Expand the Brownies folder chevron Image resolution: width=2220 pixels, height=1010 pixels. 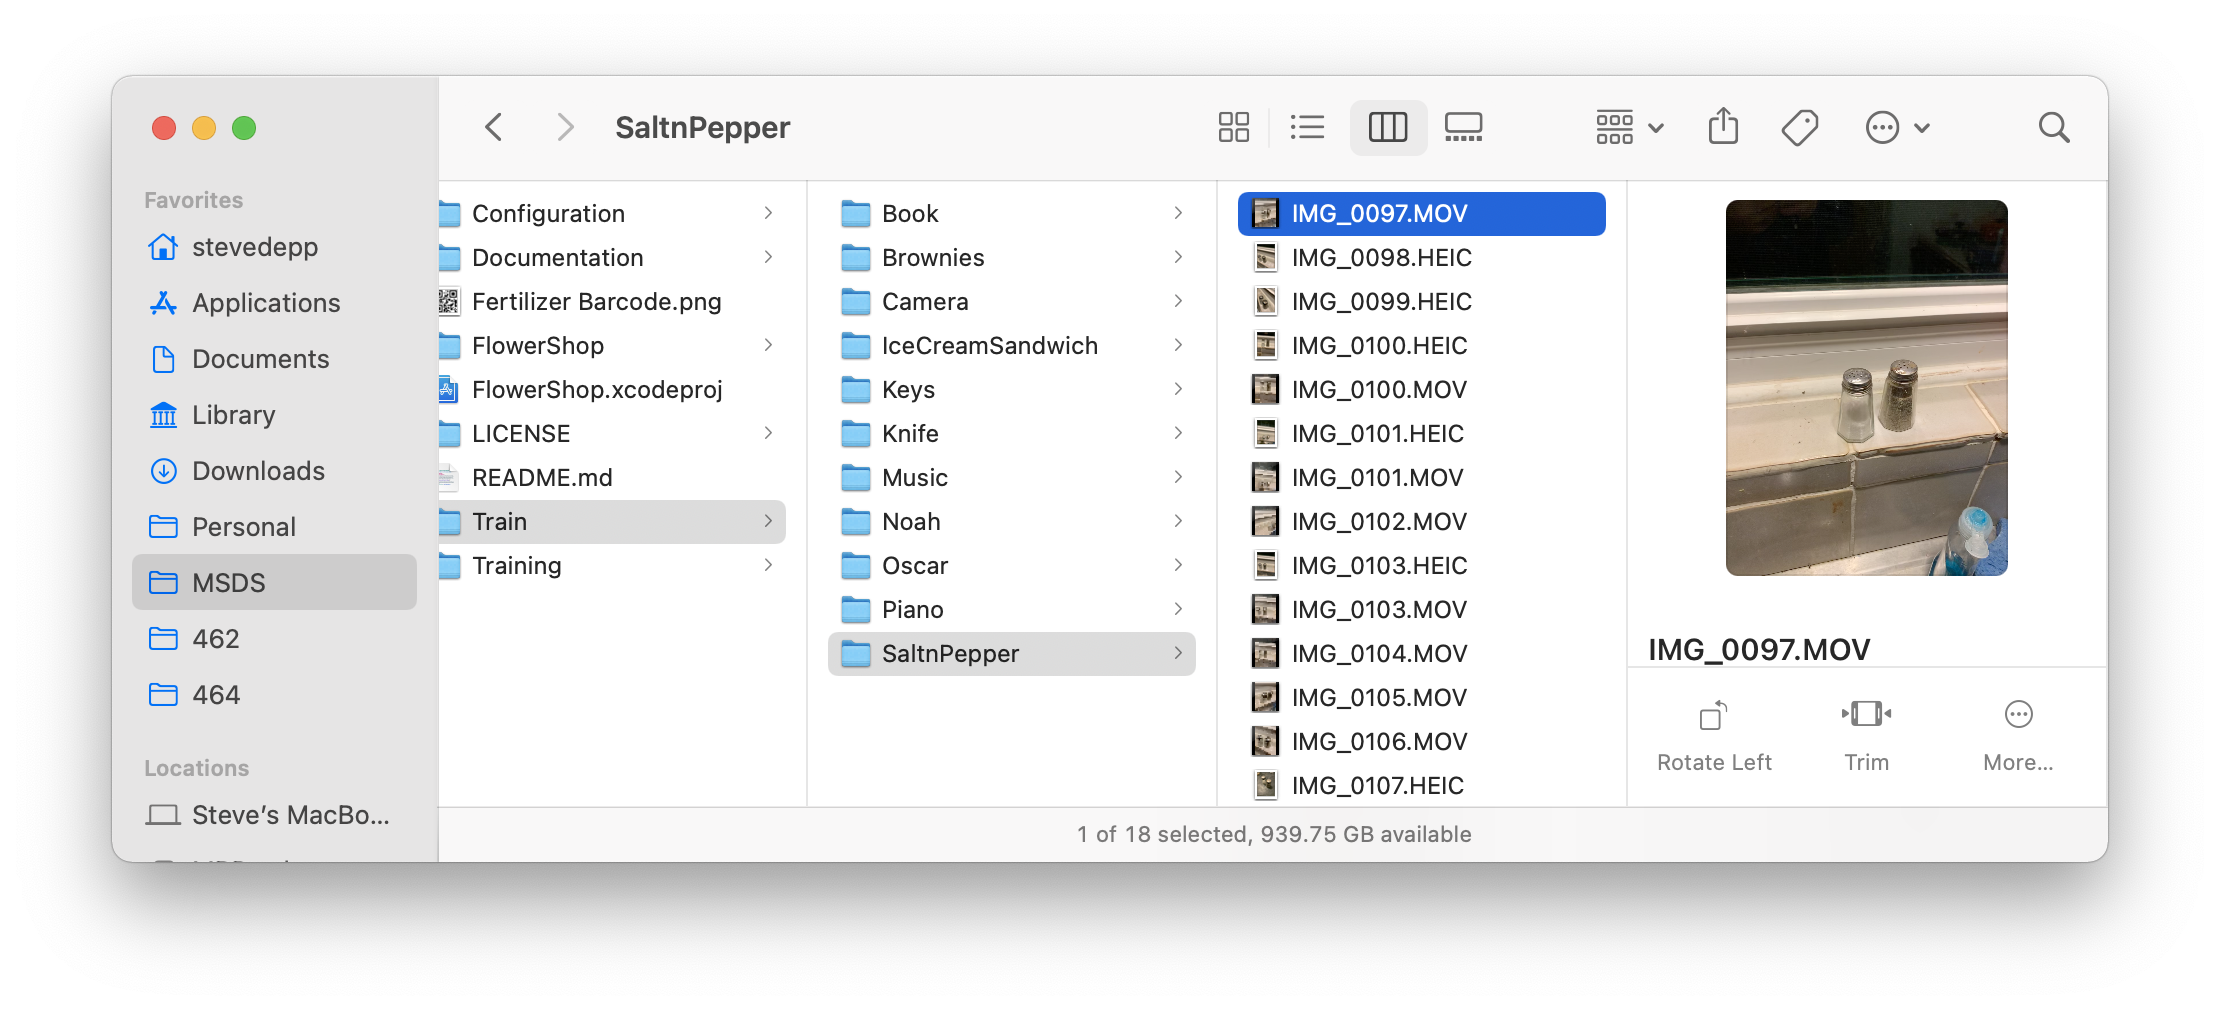coord(1178,257)
